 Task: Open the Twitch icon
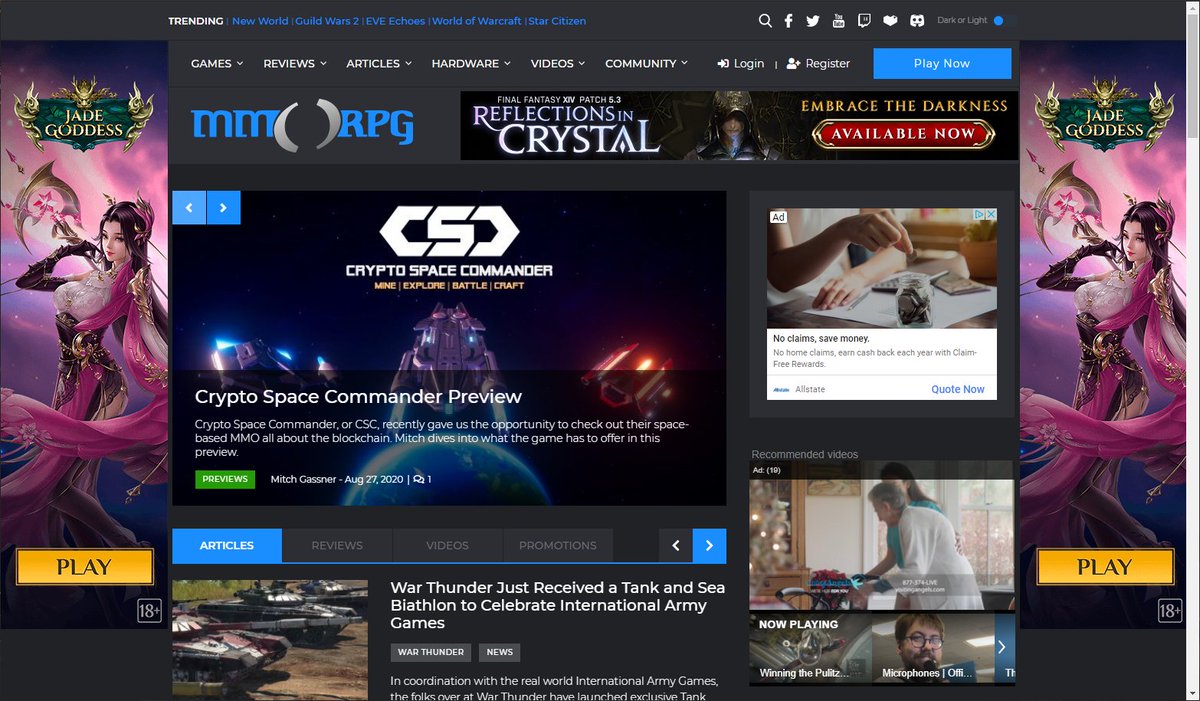coord(864,21)
